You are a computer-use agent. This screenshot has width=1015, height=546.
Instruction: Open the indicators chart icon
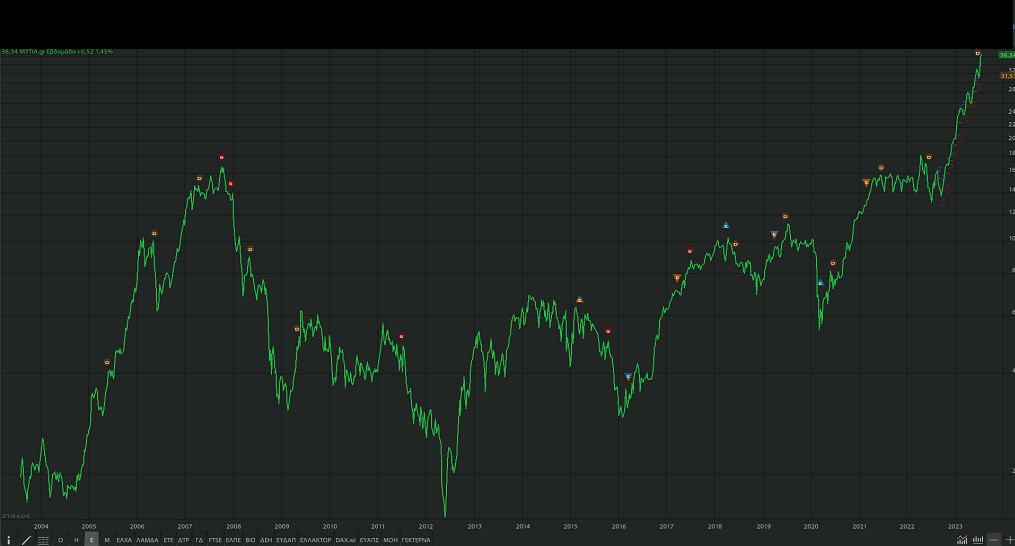[962, 540]
